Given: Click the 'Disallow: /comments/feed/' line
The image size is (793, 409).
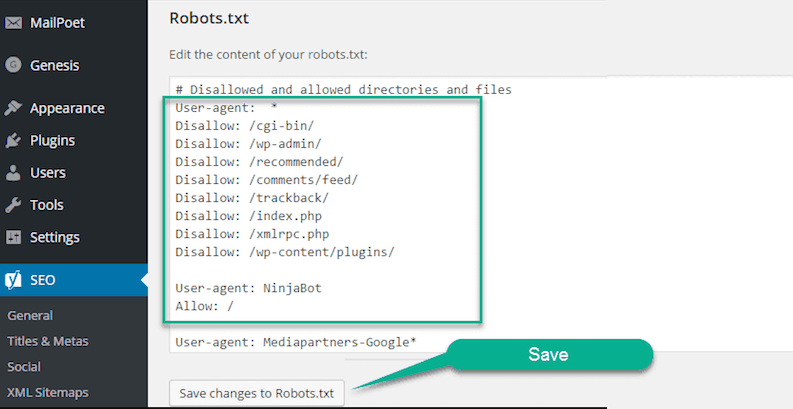Looking at the screenshot, I should (x=267, y=180).
